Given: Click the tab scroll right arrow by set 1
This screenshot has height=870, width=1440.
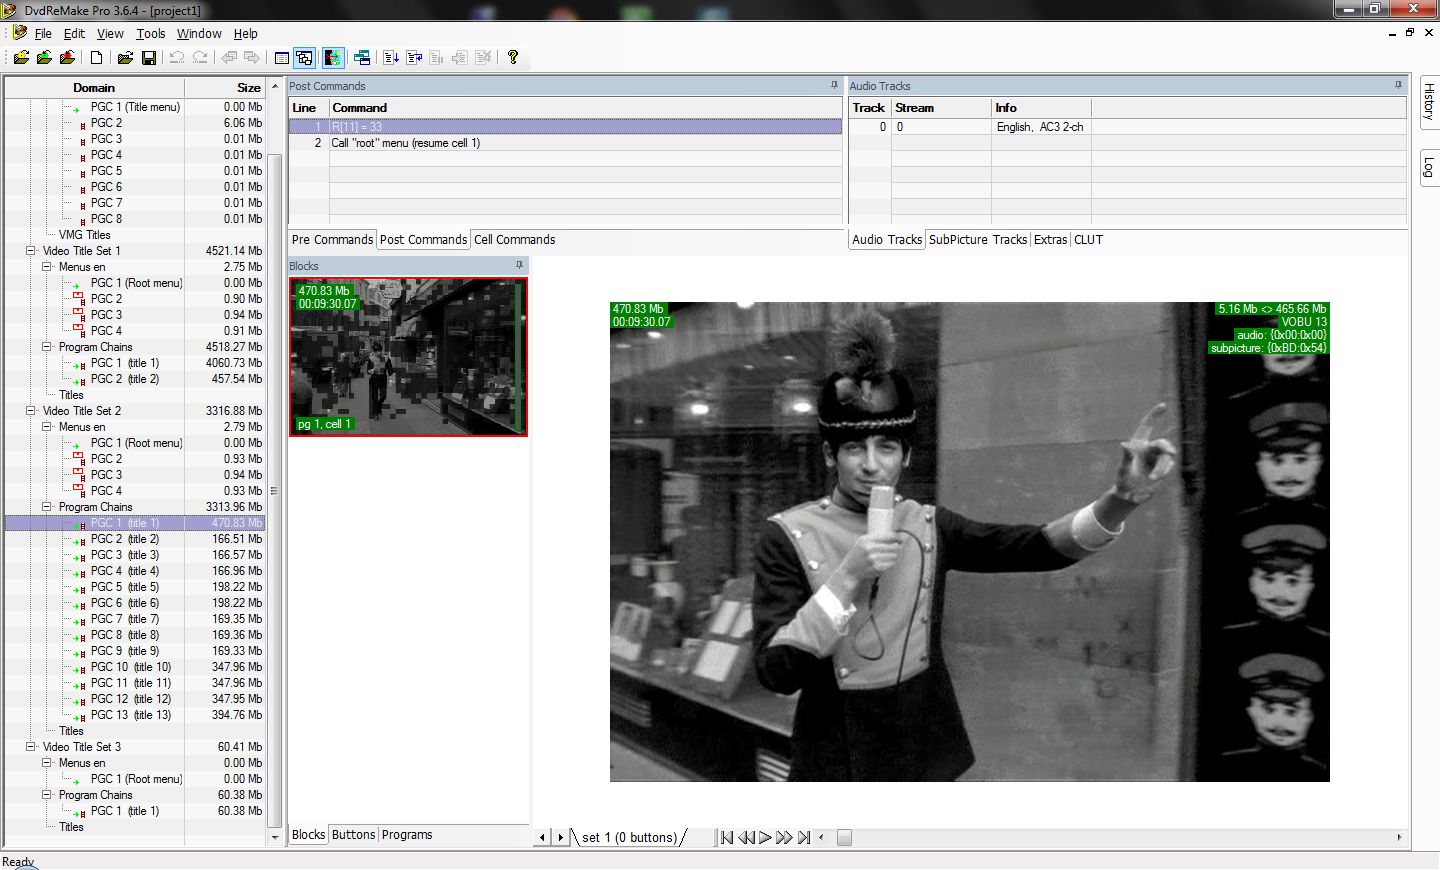Looking at the screenshot, I should (561, 838).
